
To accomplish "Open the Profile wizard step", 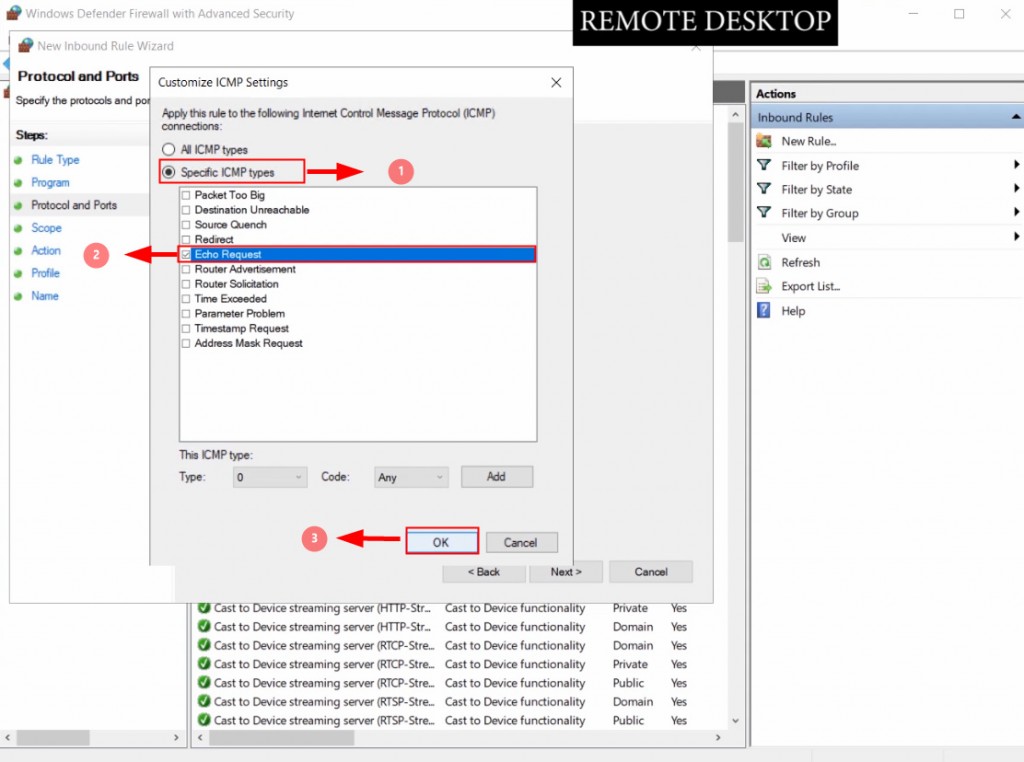I will tap(45, 274).
